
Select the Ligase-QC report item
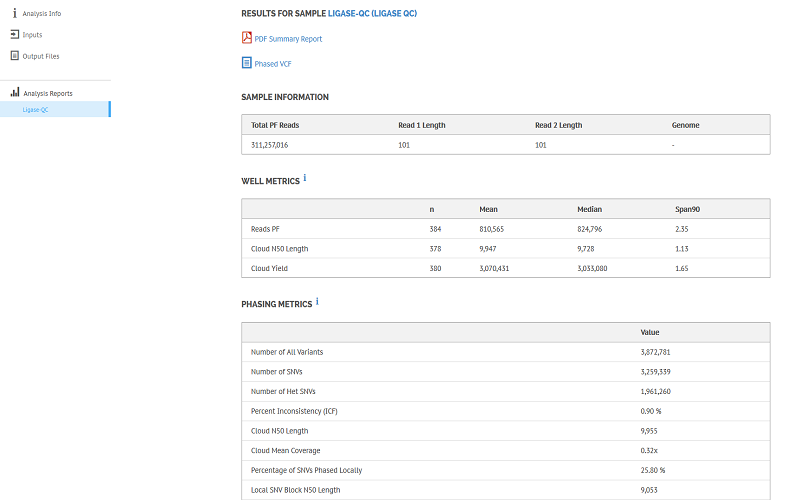(x=36, y=110)
